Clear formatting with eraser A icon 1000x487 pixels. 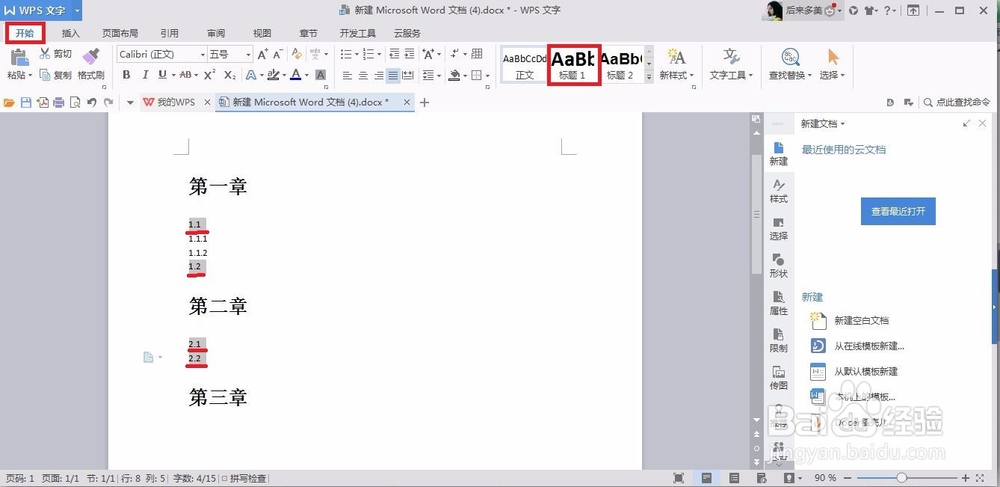click(297, 54)
